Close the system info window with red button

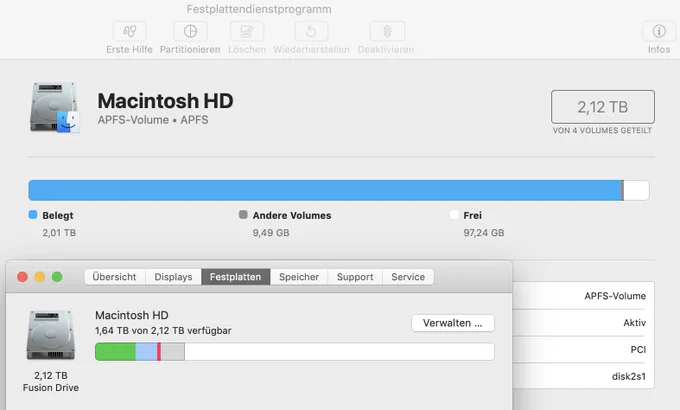tap(23, 277)
